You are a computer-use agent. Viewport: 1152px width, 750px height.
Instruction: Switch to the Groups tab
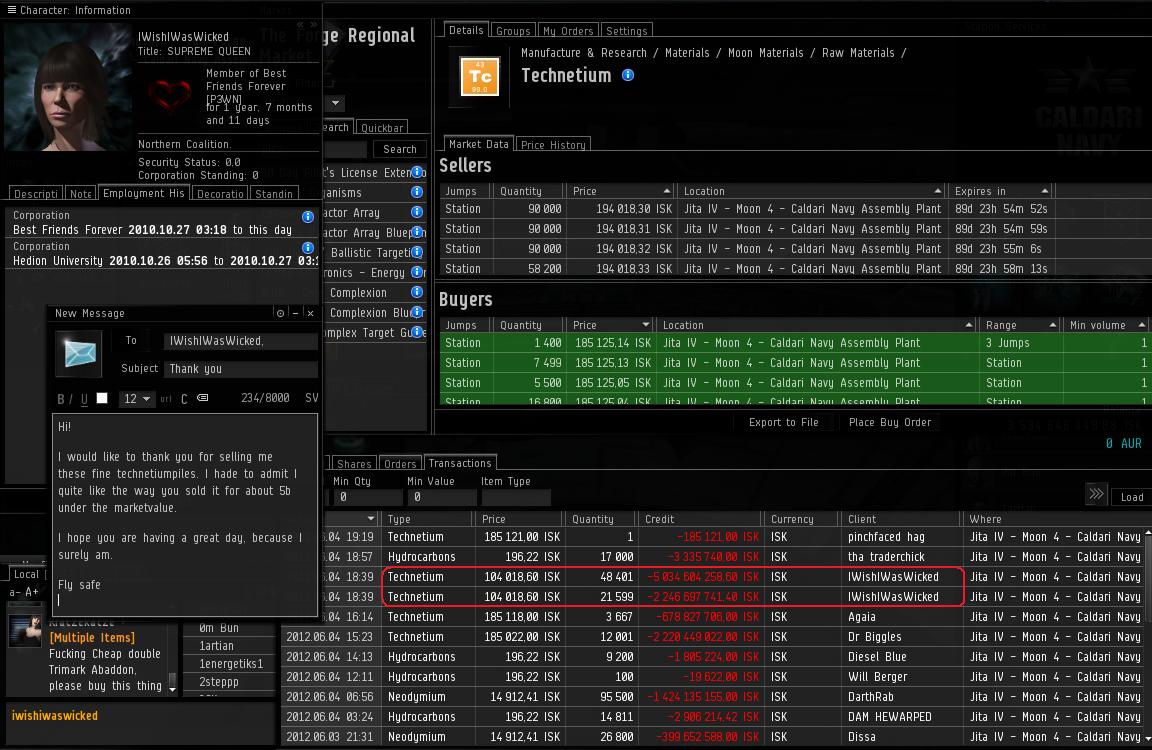pos(513,31)
